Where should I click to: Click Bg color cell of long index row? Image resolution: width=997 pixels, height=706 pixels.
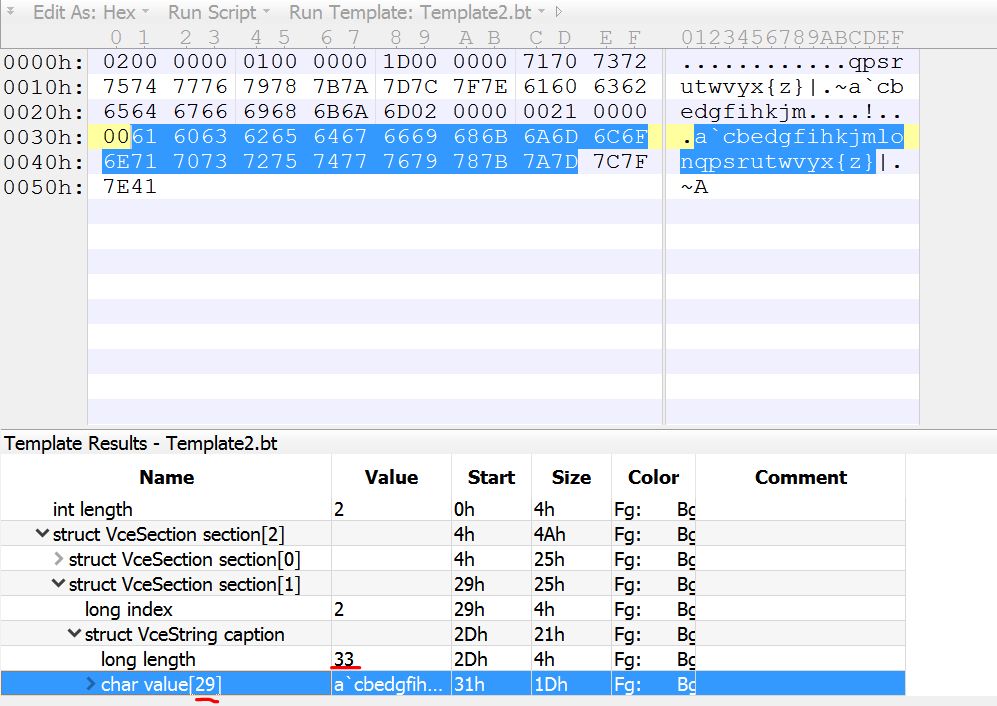pyautogui.click(x=685, y=609)
